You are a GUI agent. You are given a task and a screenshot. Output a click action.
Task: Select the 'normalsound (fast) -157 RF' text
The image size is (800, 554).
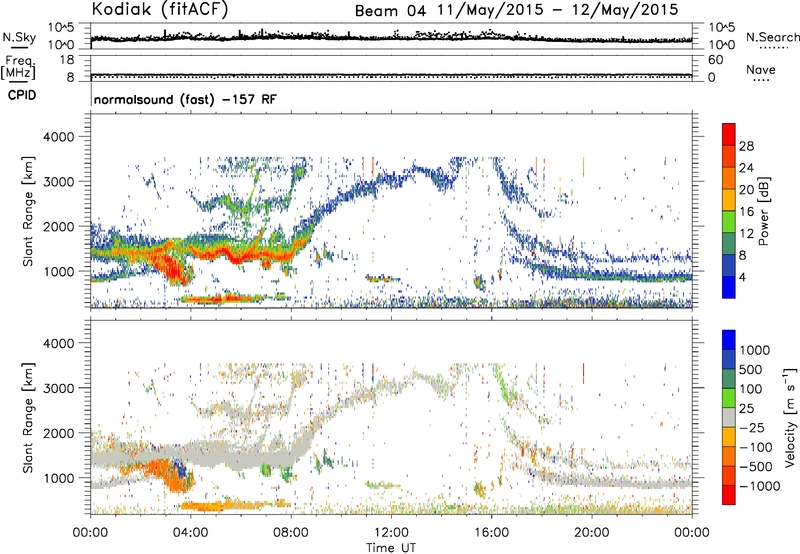coord(185,99)
